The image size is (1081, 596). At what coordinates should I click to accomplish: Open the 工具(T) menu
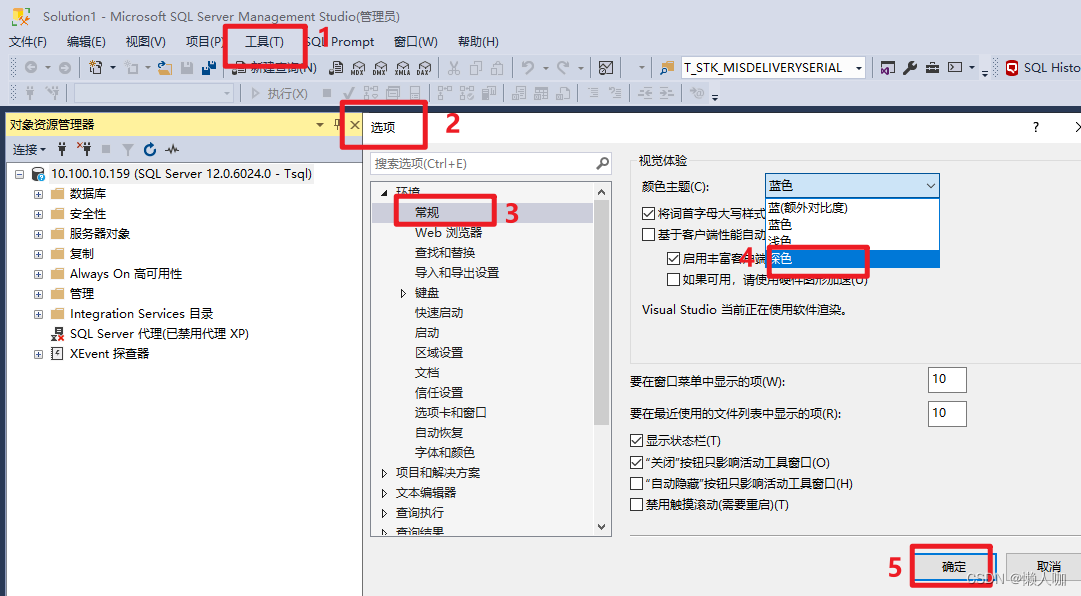click(265, 41)
